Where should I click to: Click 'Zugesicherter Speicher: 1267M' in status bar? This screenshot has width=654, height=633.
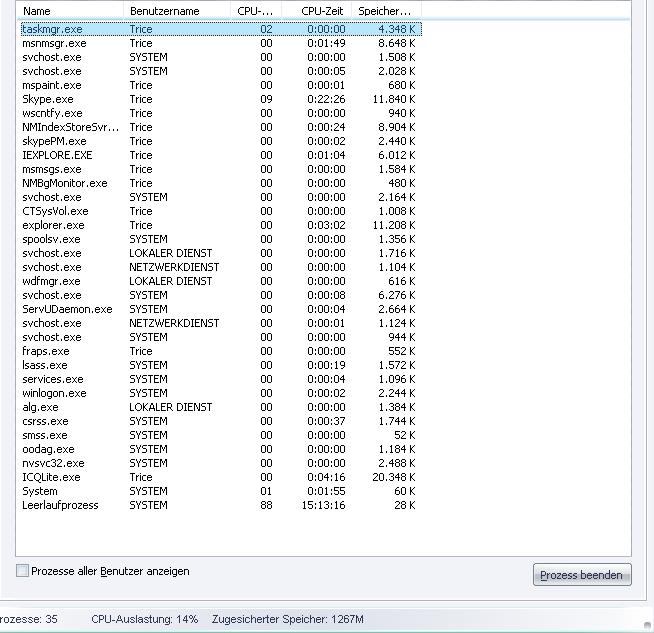(x=287, y=619)
